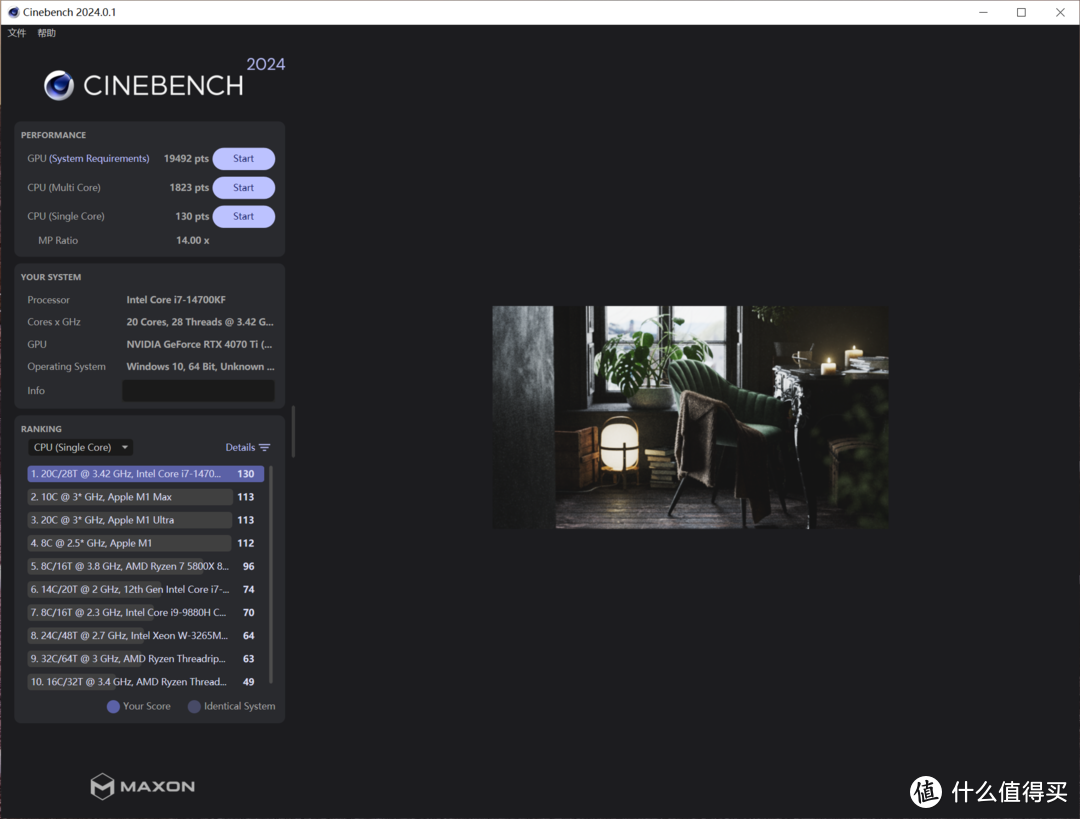The image size is (1080, 819).
Task: Select ranking entry 32C/64T AMD Ryzen Threadripper
Action: click(x=145, y=659)
